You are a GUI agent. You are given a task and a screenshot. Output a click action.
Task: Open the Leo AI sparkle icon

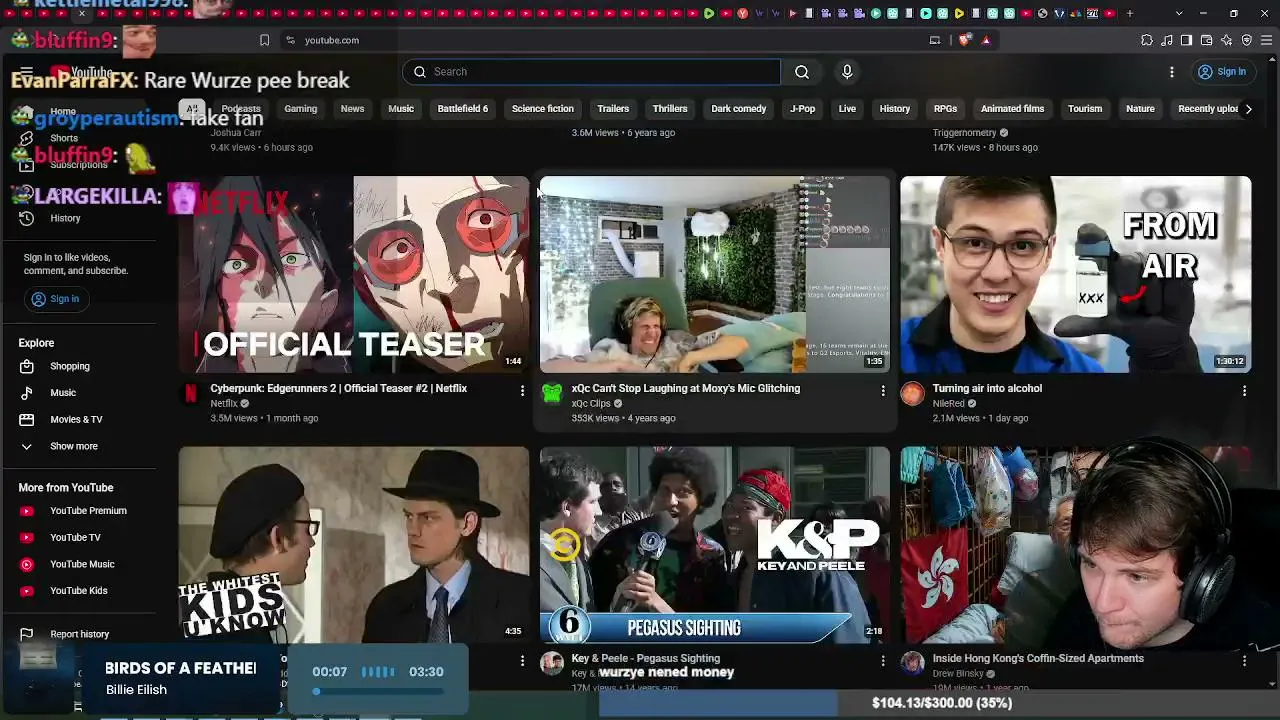[1227, 40]
